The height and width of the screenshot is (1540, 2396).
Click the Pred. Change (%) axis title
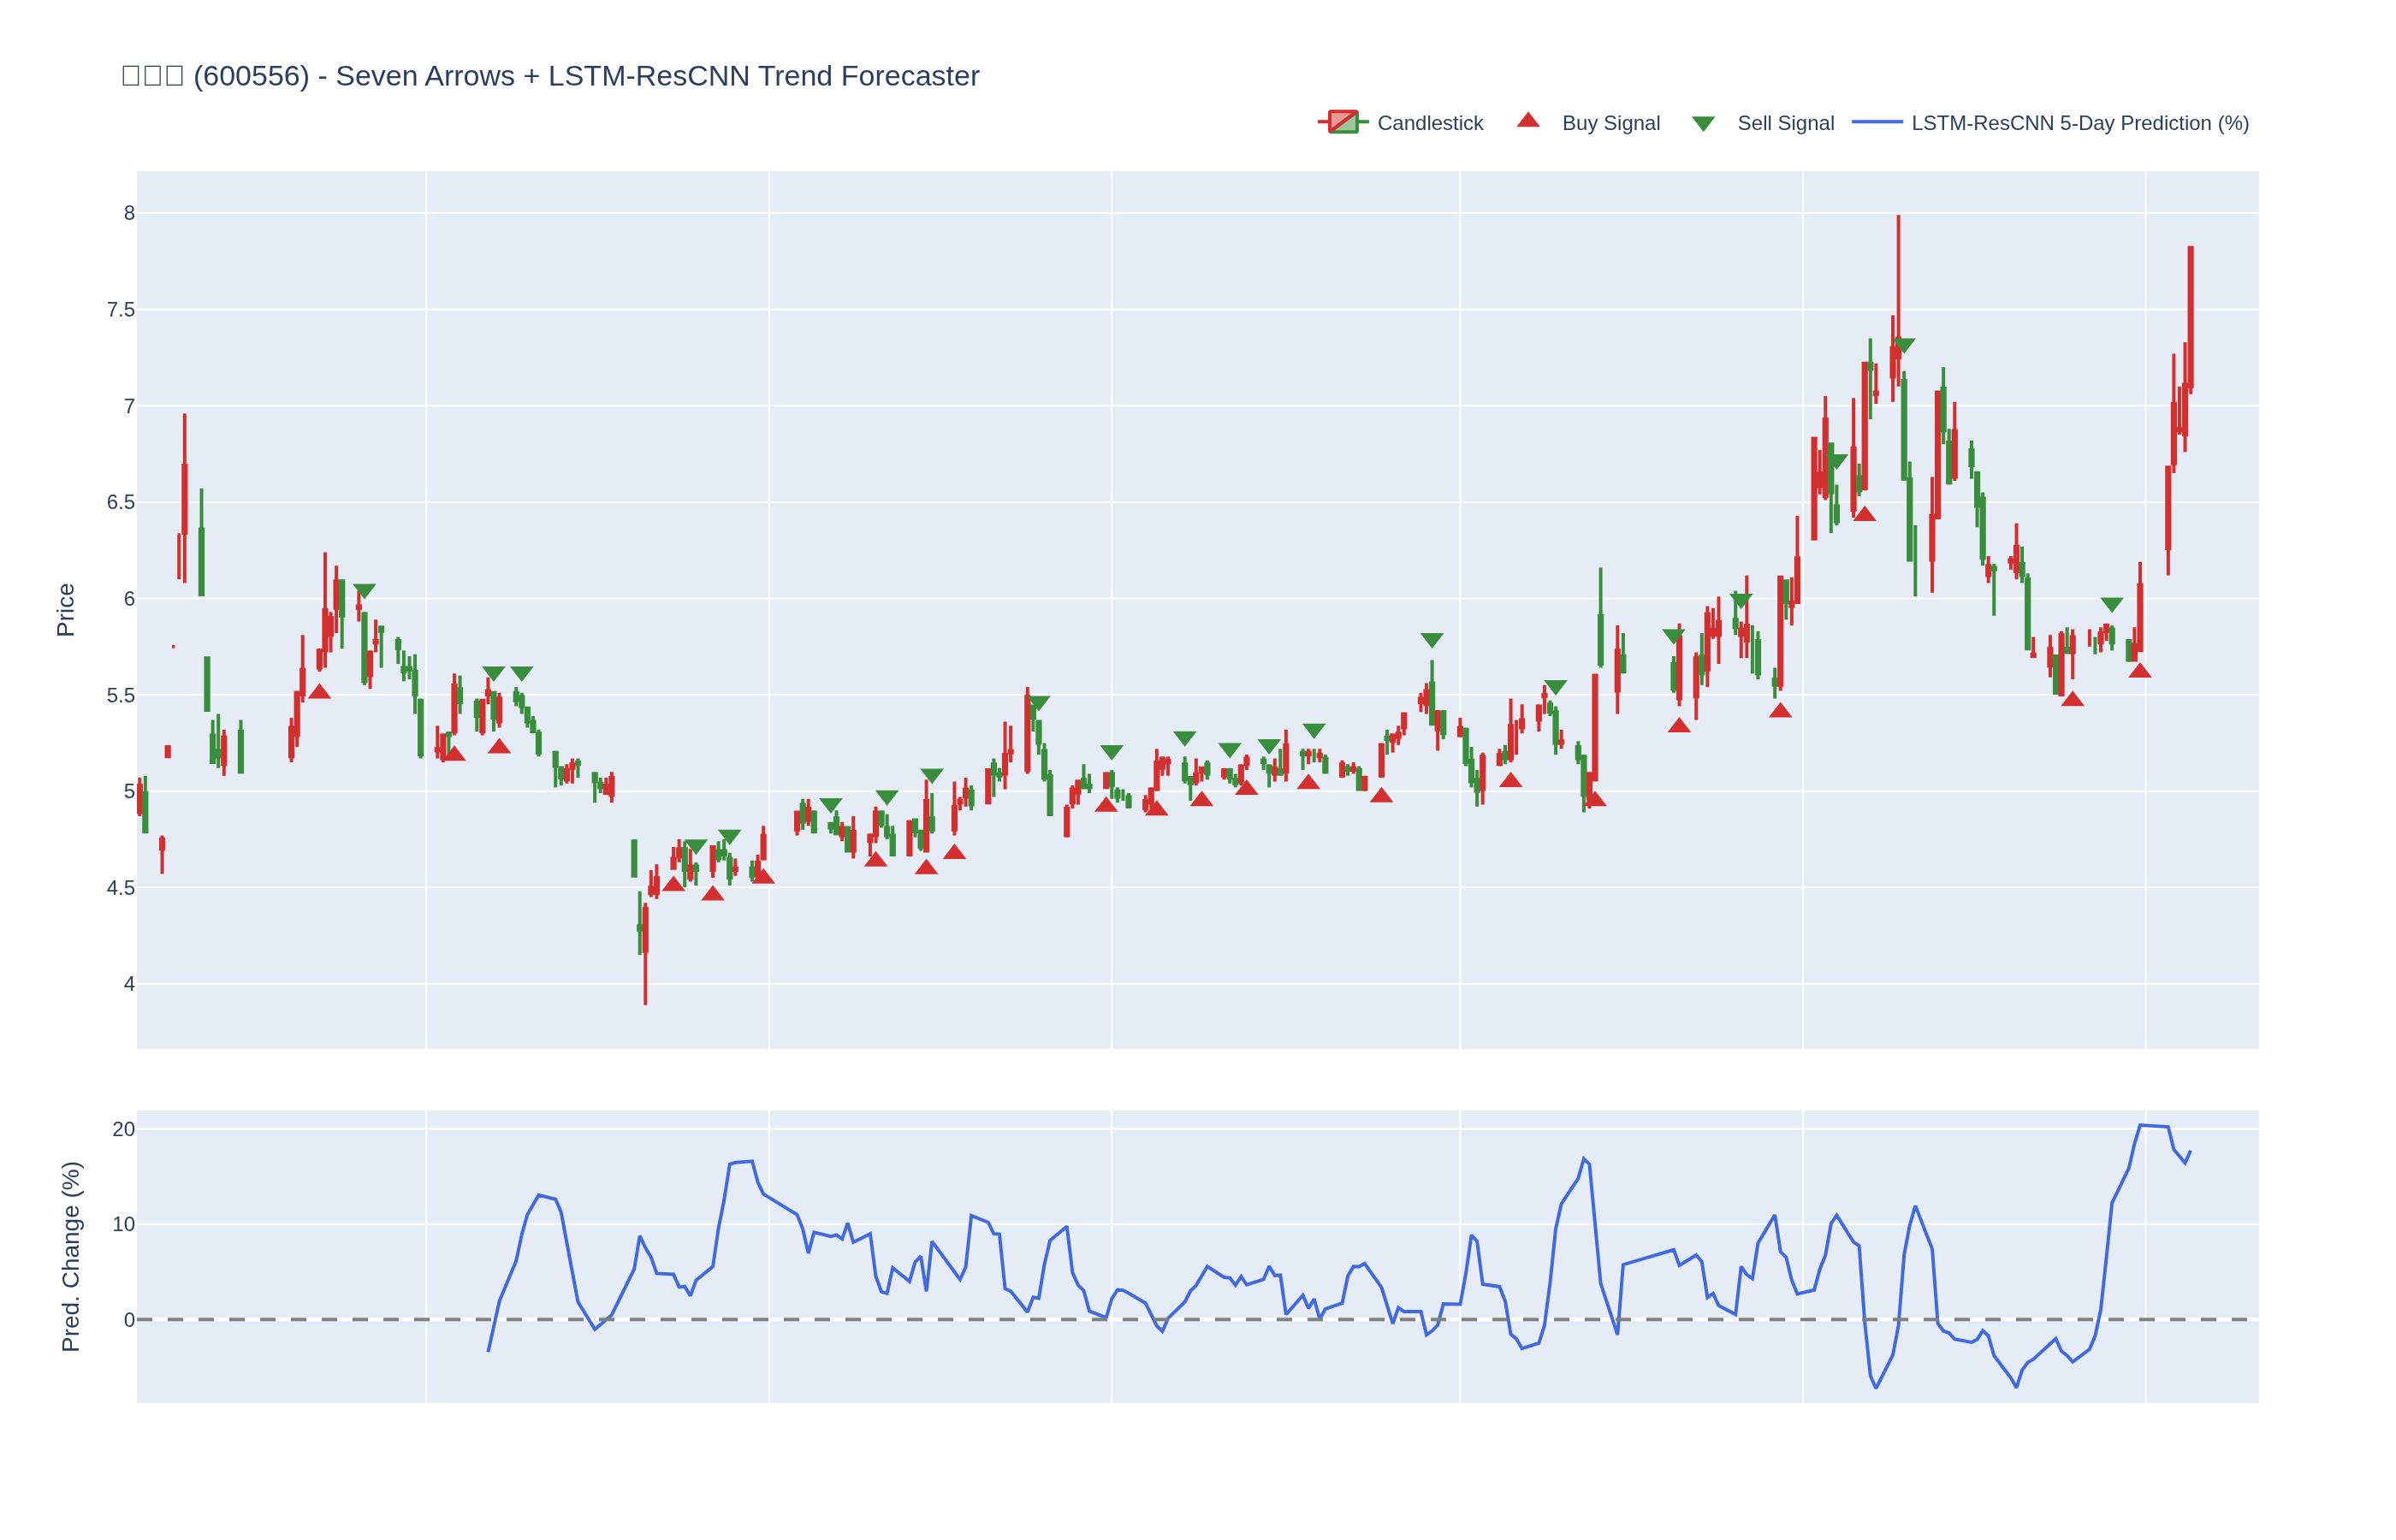pos(70,1256)
